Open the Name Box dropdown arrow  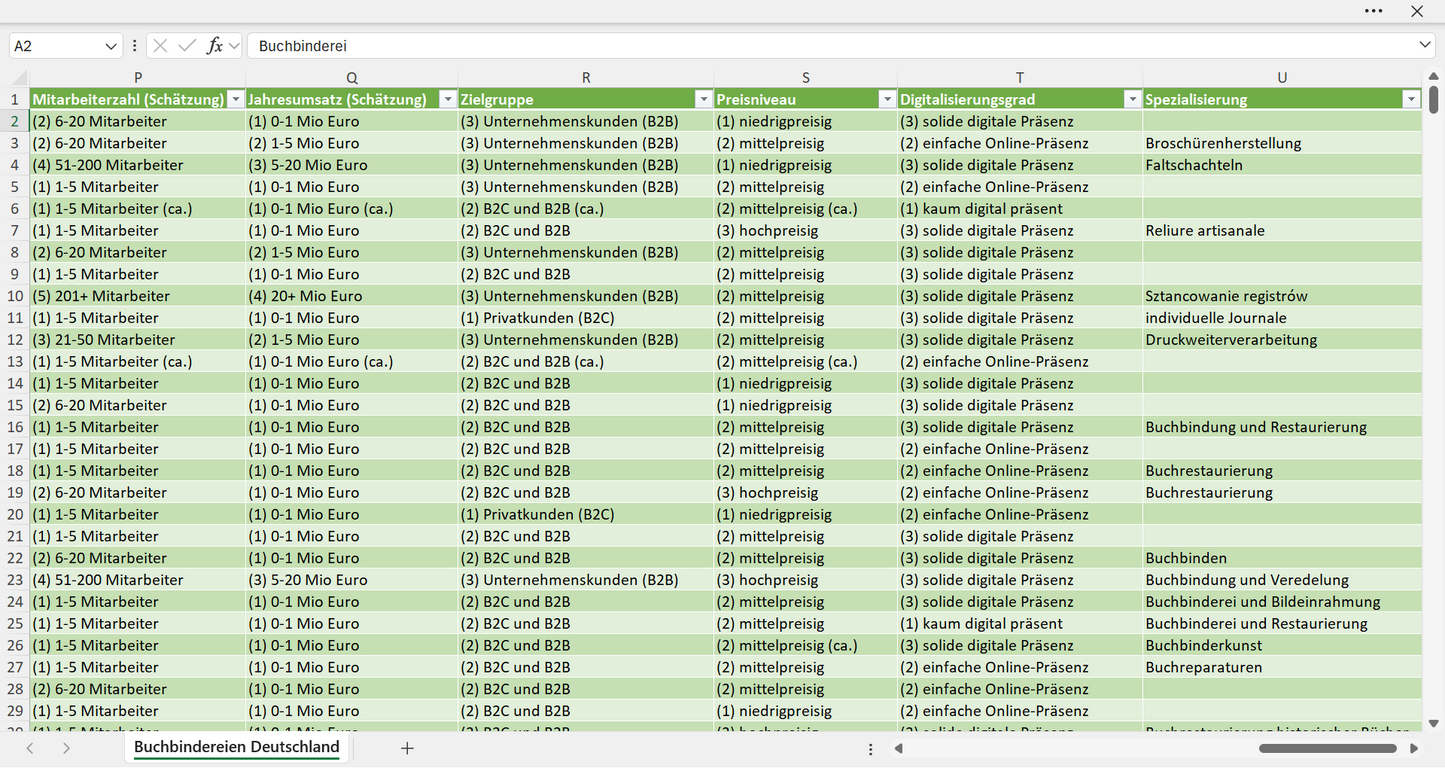point(111,46)
